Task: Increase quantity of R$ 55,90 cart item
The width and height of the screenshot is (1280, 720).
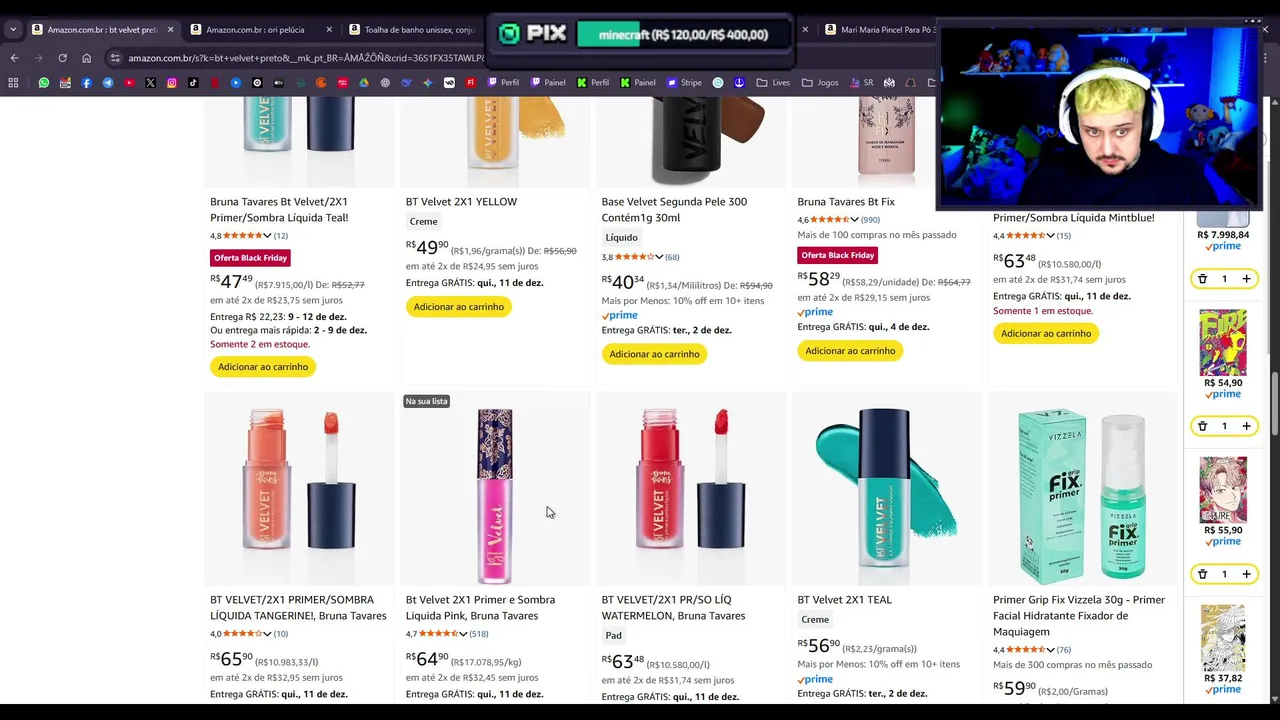Action: (1246, 574)
